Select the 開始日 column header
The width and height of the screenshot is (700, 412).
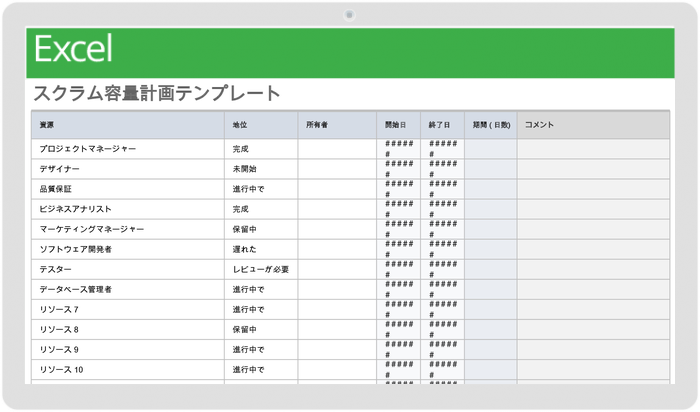click(396, 125)
